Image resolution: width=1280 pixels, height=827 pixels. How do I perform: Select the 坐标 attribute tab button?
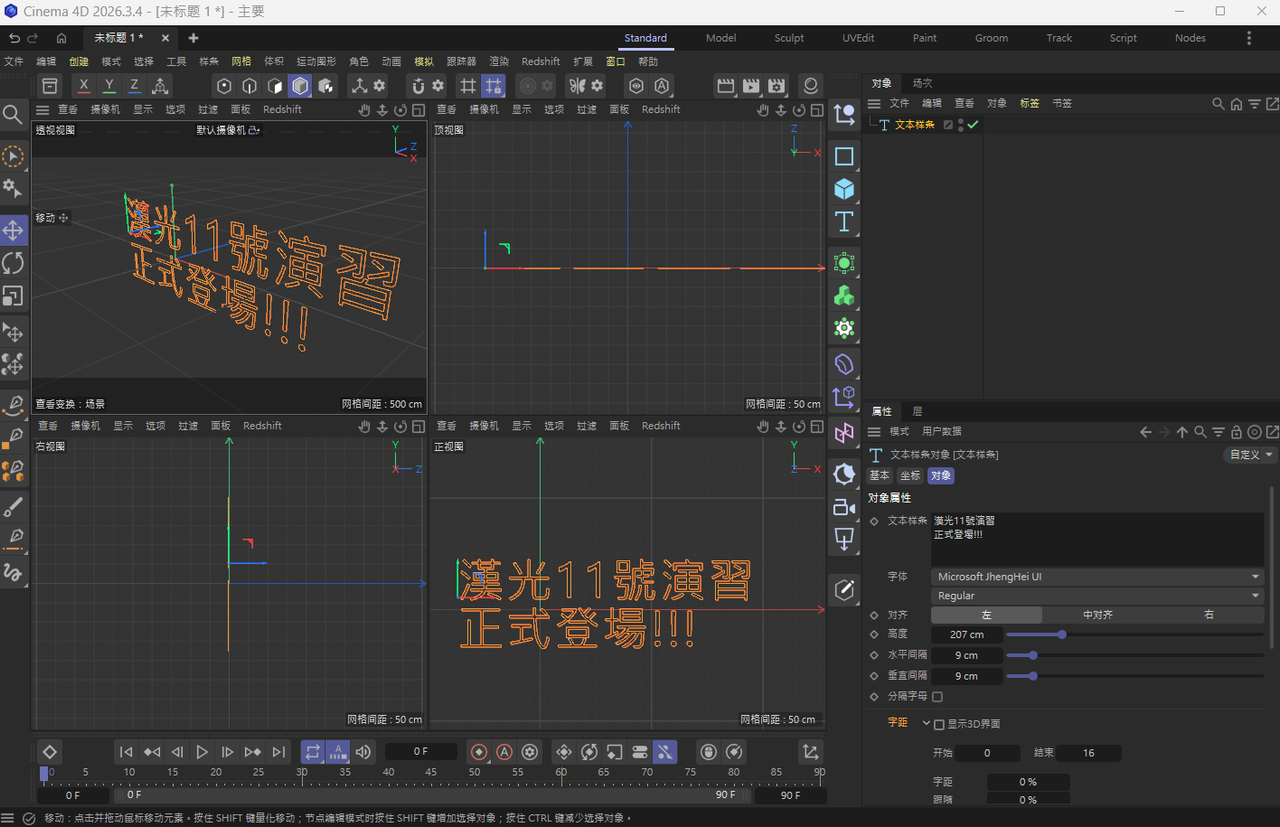[910, 476]
